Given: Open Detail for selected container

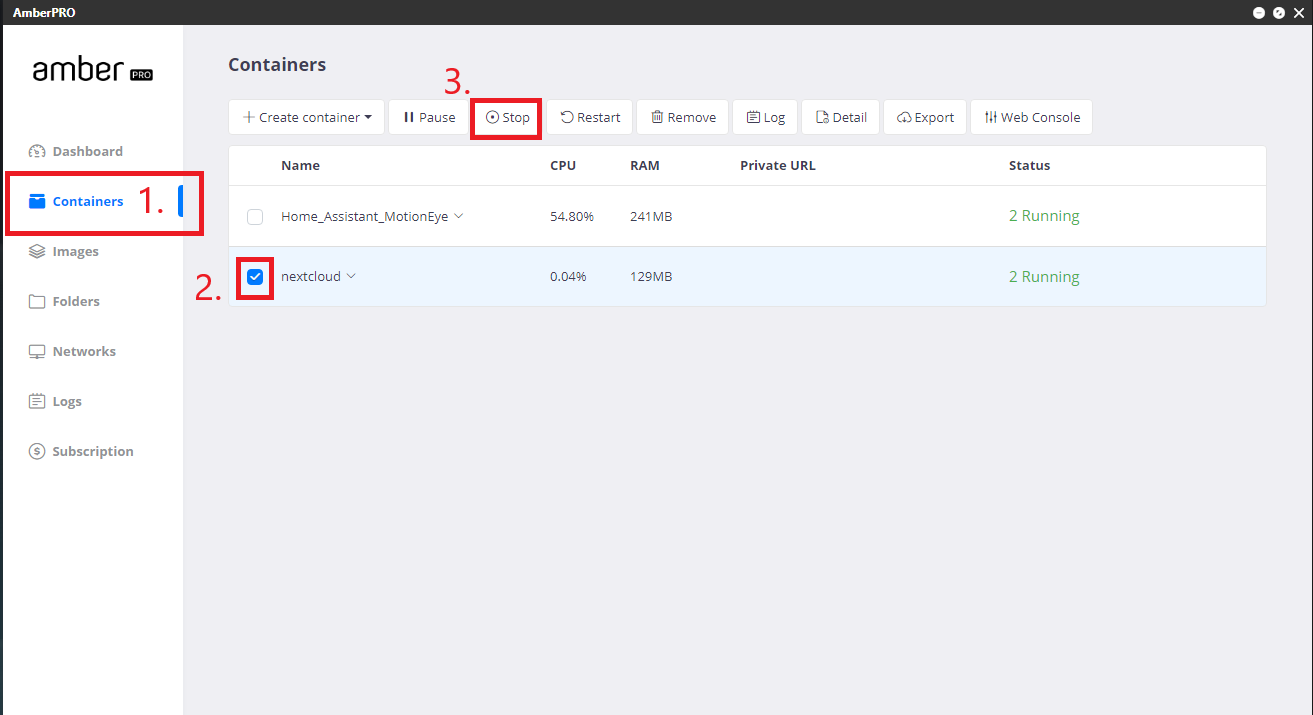Looking at the screenshot, I should 841,117.
